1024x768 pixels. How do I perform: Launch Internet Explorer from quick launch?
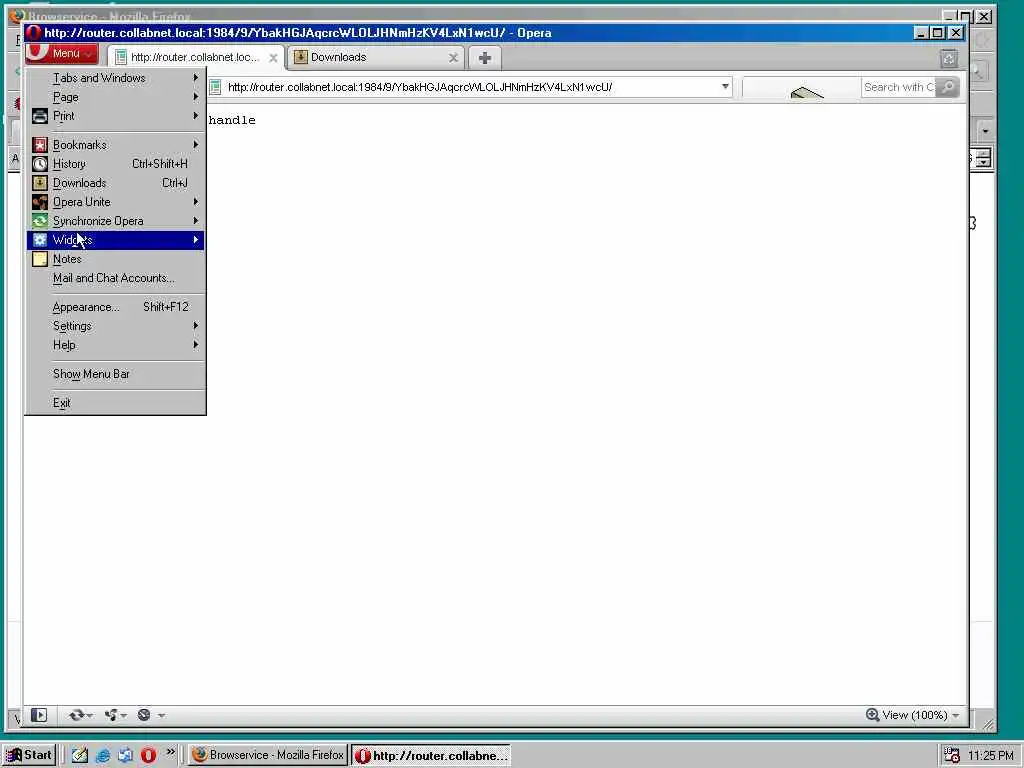pos(103,756)
